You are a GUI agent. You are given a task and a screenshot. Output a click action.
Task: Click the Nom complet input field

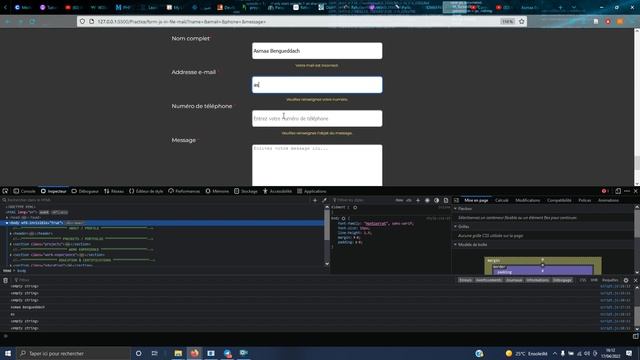click(x=317, y=51)
